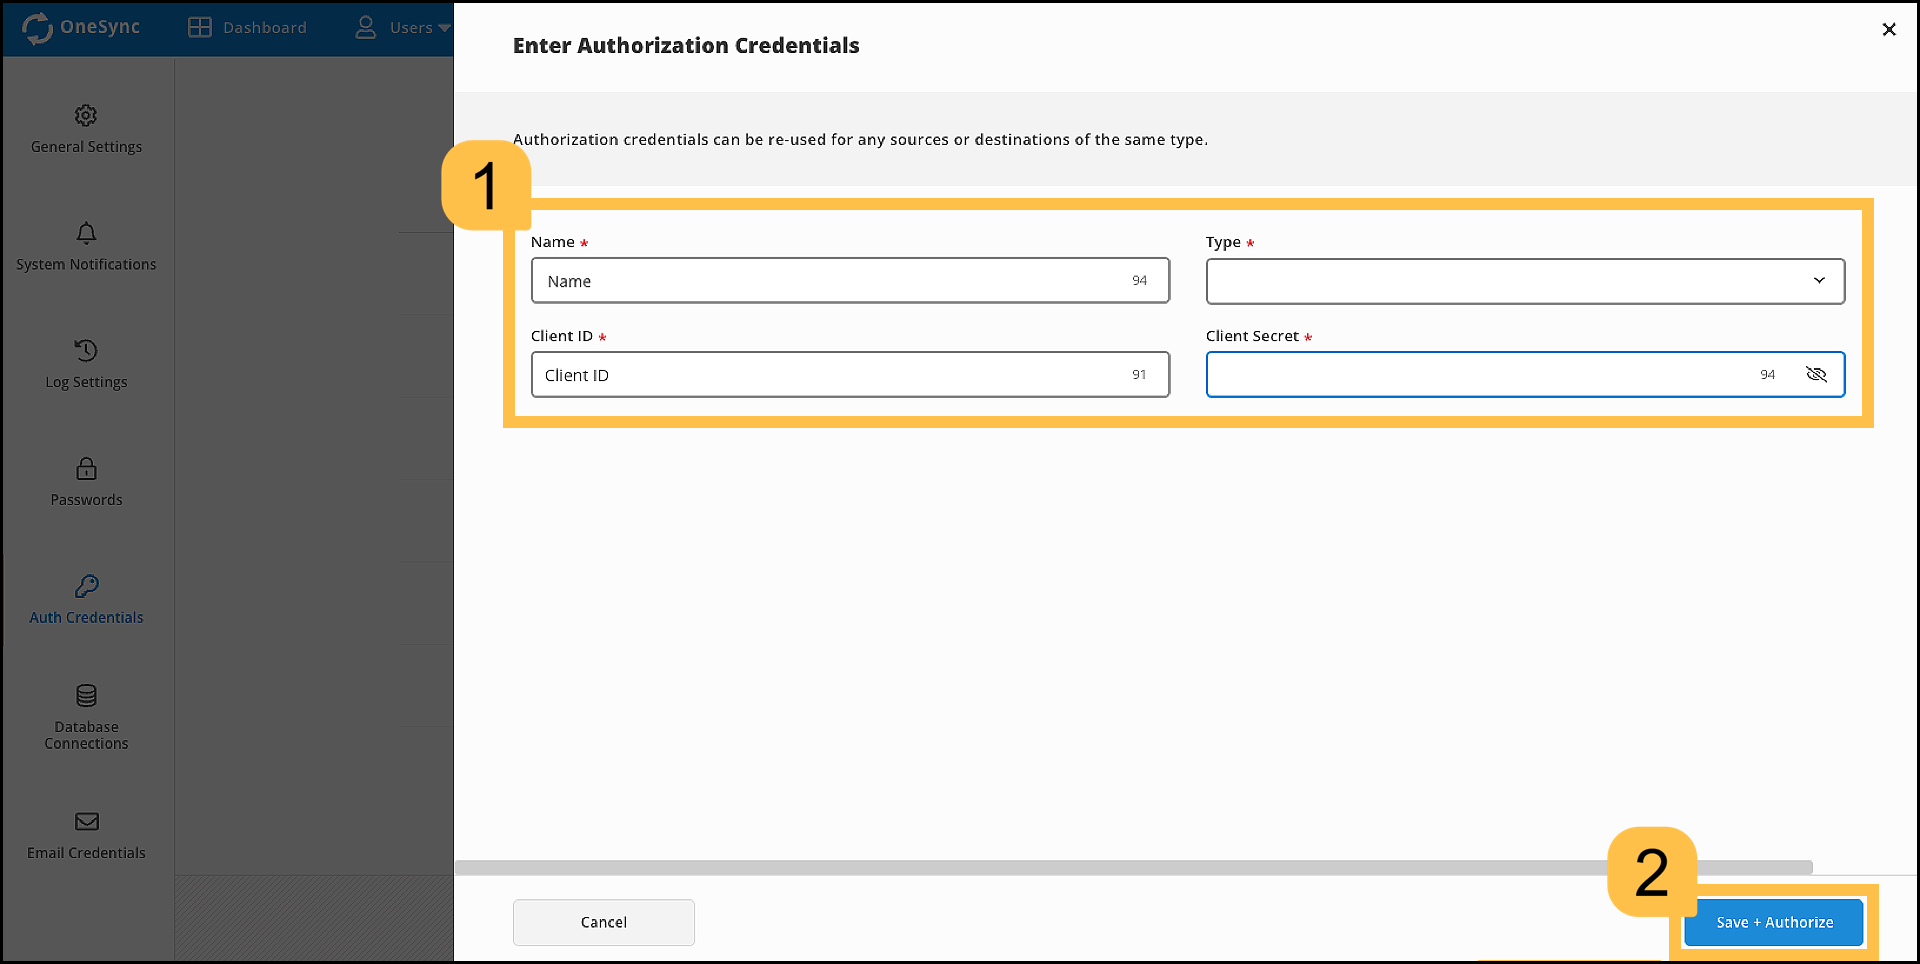Expand the Users menu
Screen dimensions: 1920x964
[x=404, y=27]
